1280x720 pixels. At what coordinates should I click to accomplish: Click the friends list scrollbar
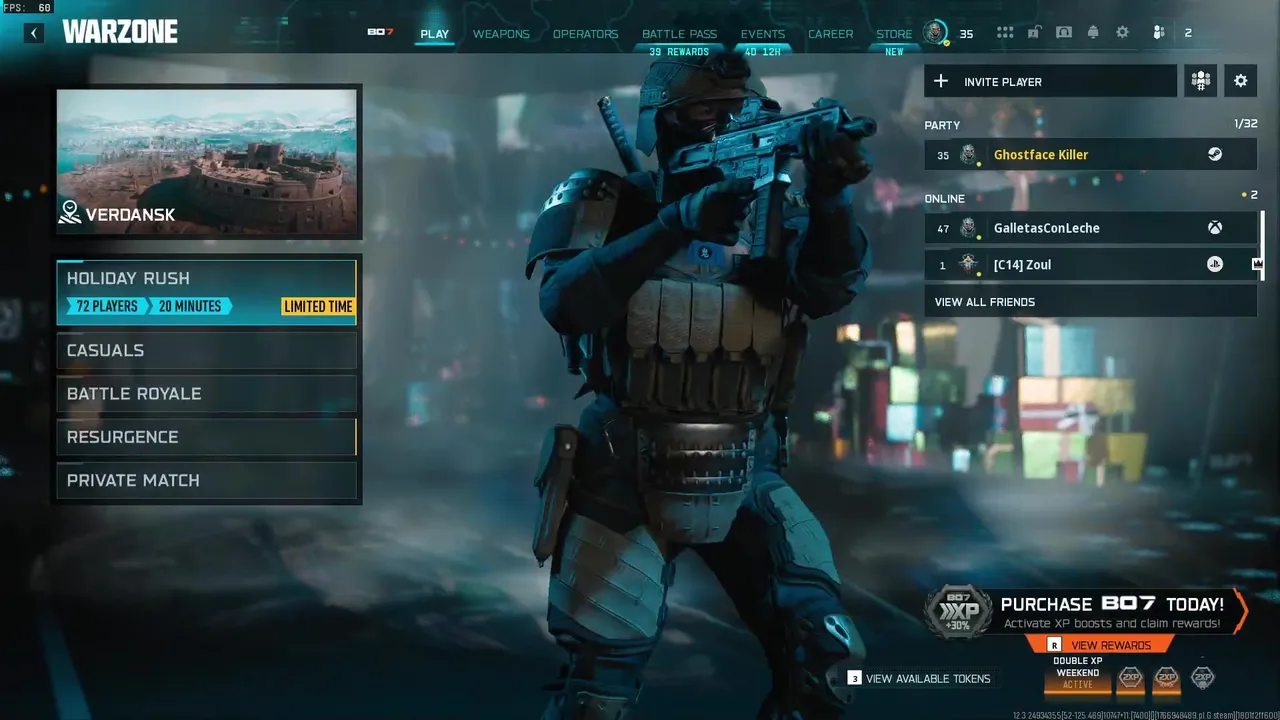click(1261, 245)
